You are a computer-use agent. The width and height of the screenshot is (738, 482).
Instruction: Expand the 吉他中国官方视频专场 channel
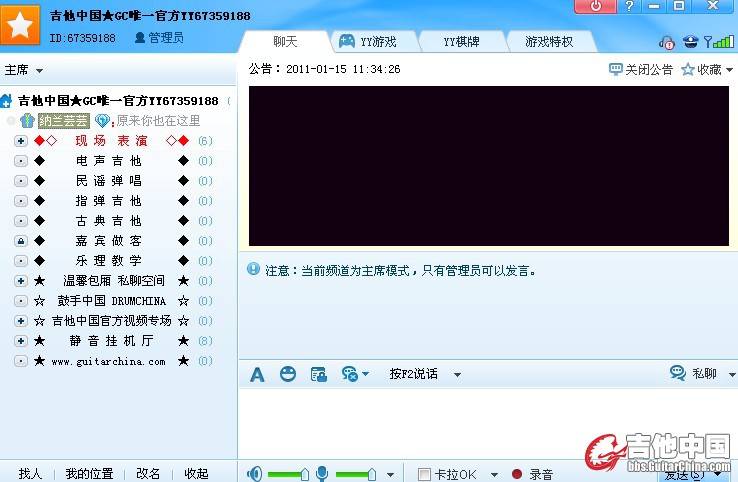(x=21, y=321)
